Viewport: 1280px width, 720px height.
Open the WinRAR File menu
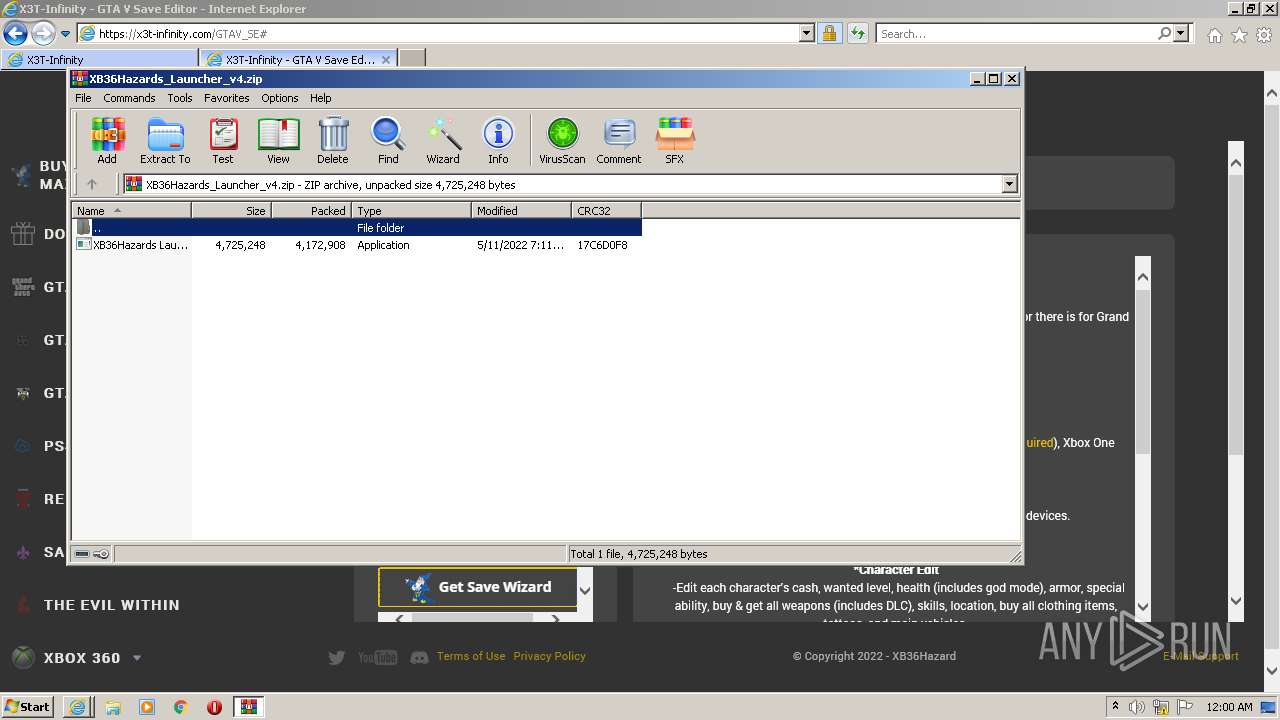tap(83, 98)
